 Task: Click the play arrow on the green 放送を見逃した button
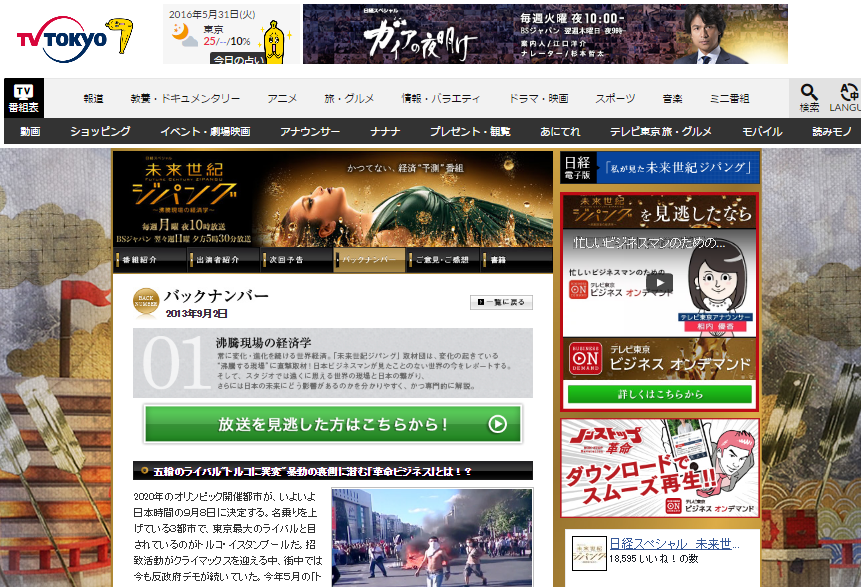[x=497, y=424]
